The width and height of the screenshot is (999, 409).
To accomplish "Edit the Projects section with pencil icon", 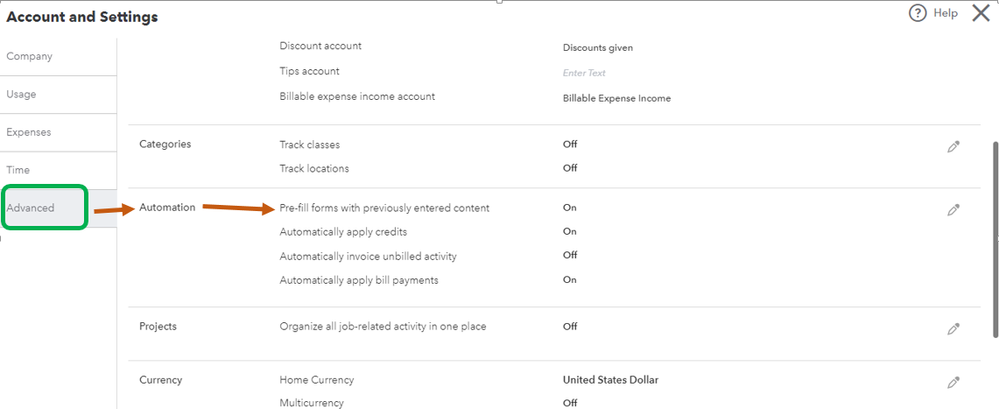I will coord(953,329).
